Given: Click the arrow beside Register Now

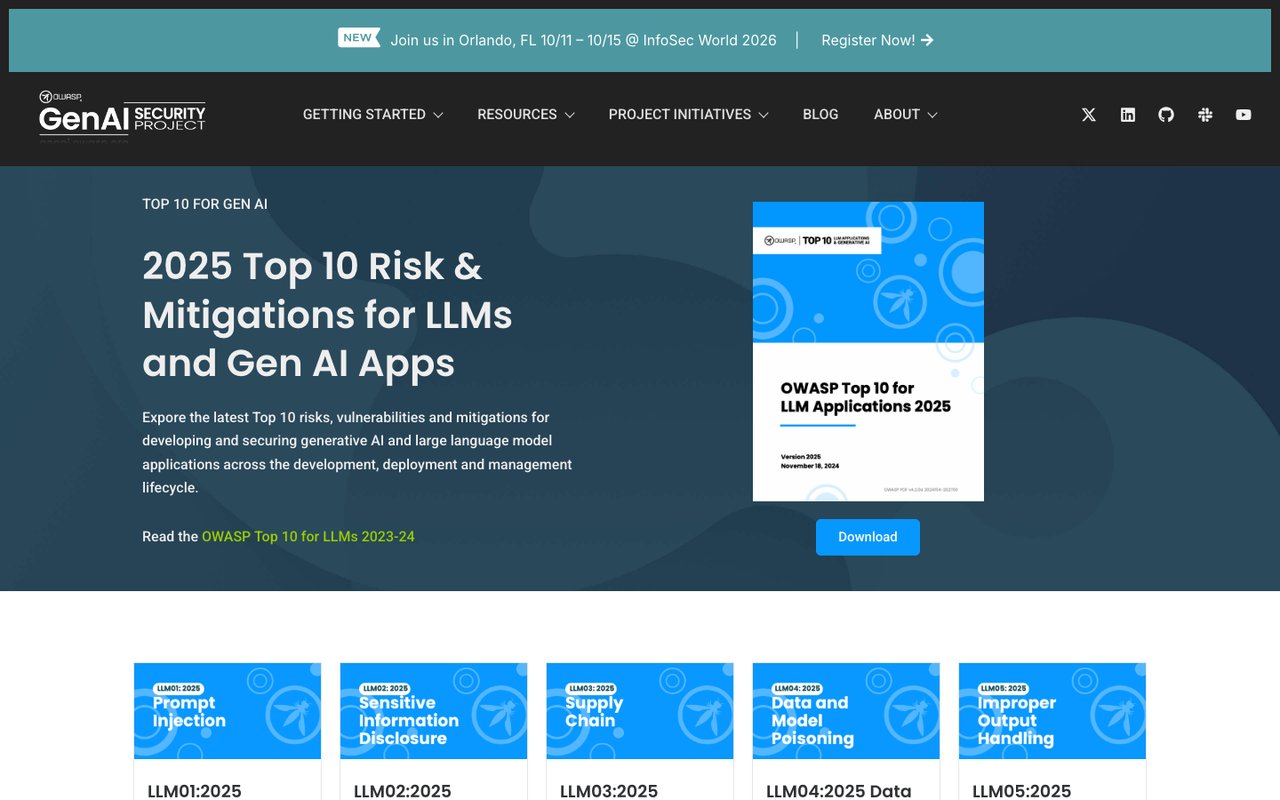Looking at the screenshot, I should [x=927, y=40].
